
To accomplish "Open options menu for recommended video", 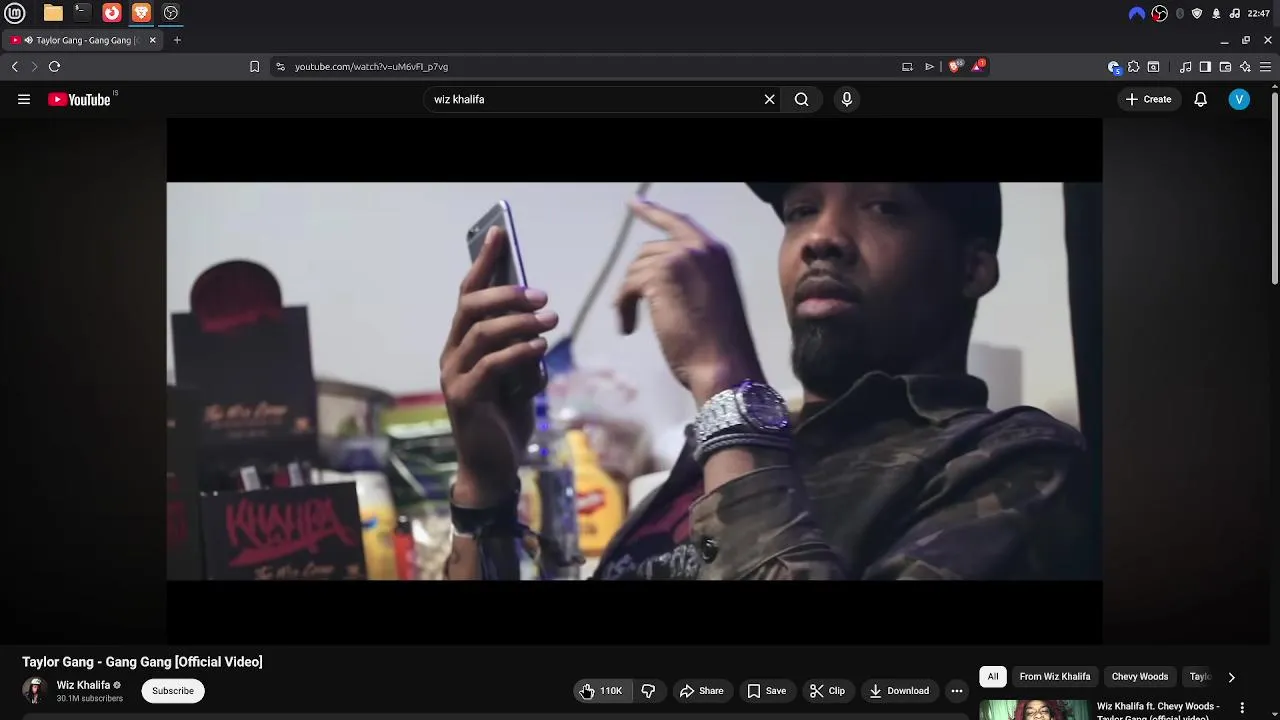I will coord(1242,708).
